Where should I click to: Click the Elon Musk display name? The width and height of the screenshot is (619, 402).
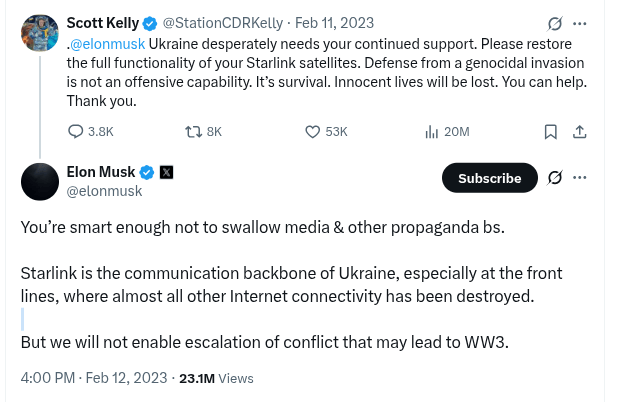[100, 171]
